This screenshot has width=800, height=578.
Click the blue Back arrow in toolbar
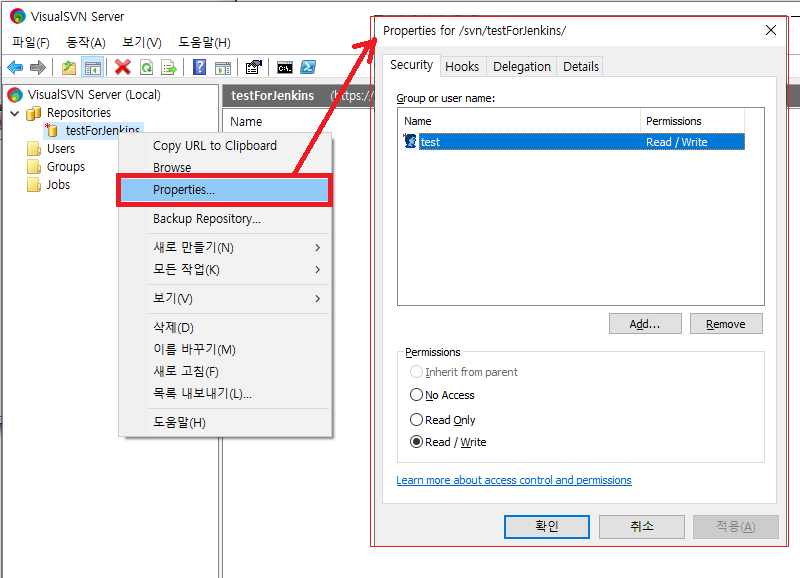[x=15, y=67]
